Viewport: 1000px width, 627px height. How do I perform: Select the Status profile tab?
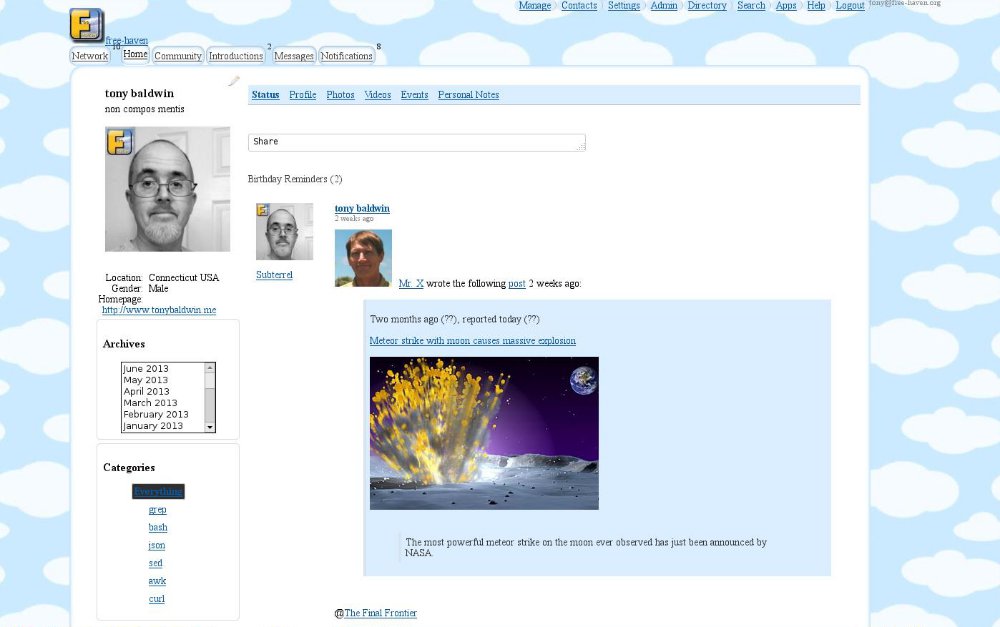click(x=265, y=95)
